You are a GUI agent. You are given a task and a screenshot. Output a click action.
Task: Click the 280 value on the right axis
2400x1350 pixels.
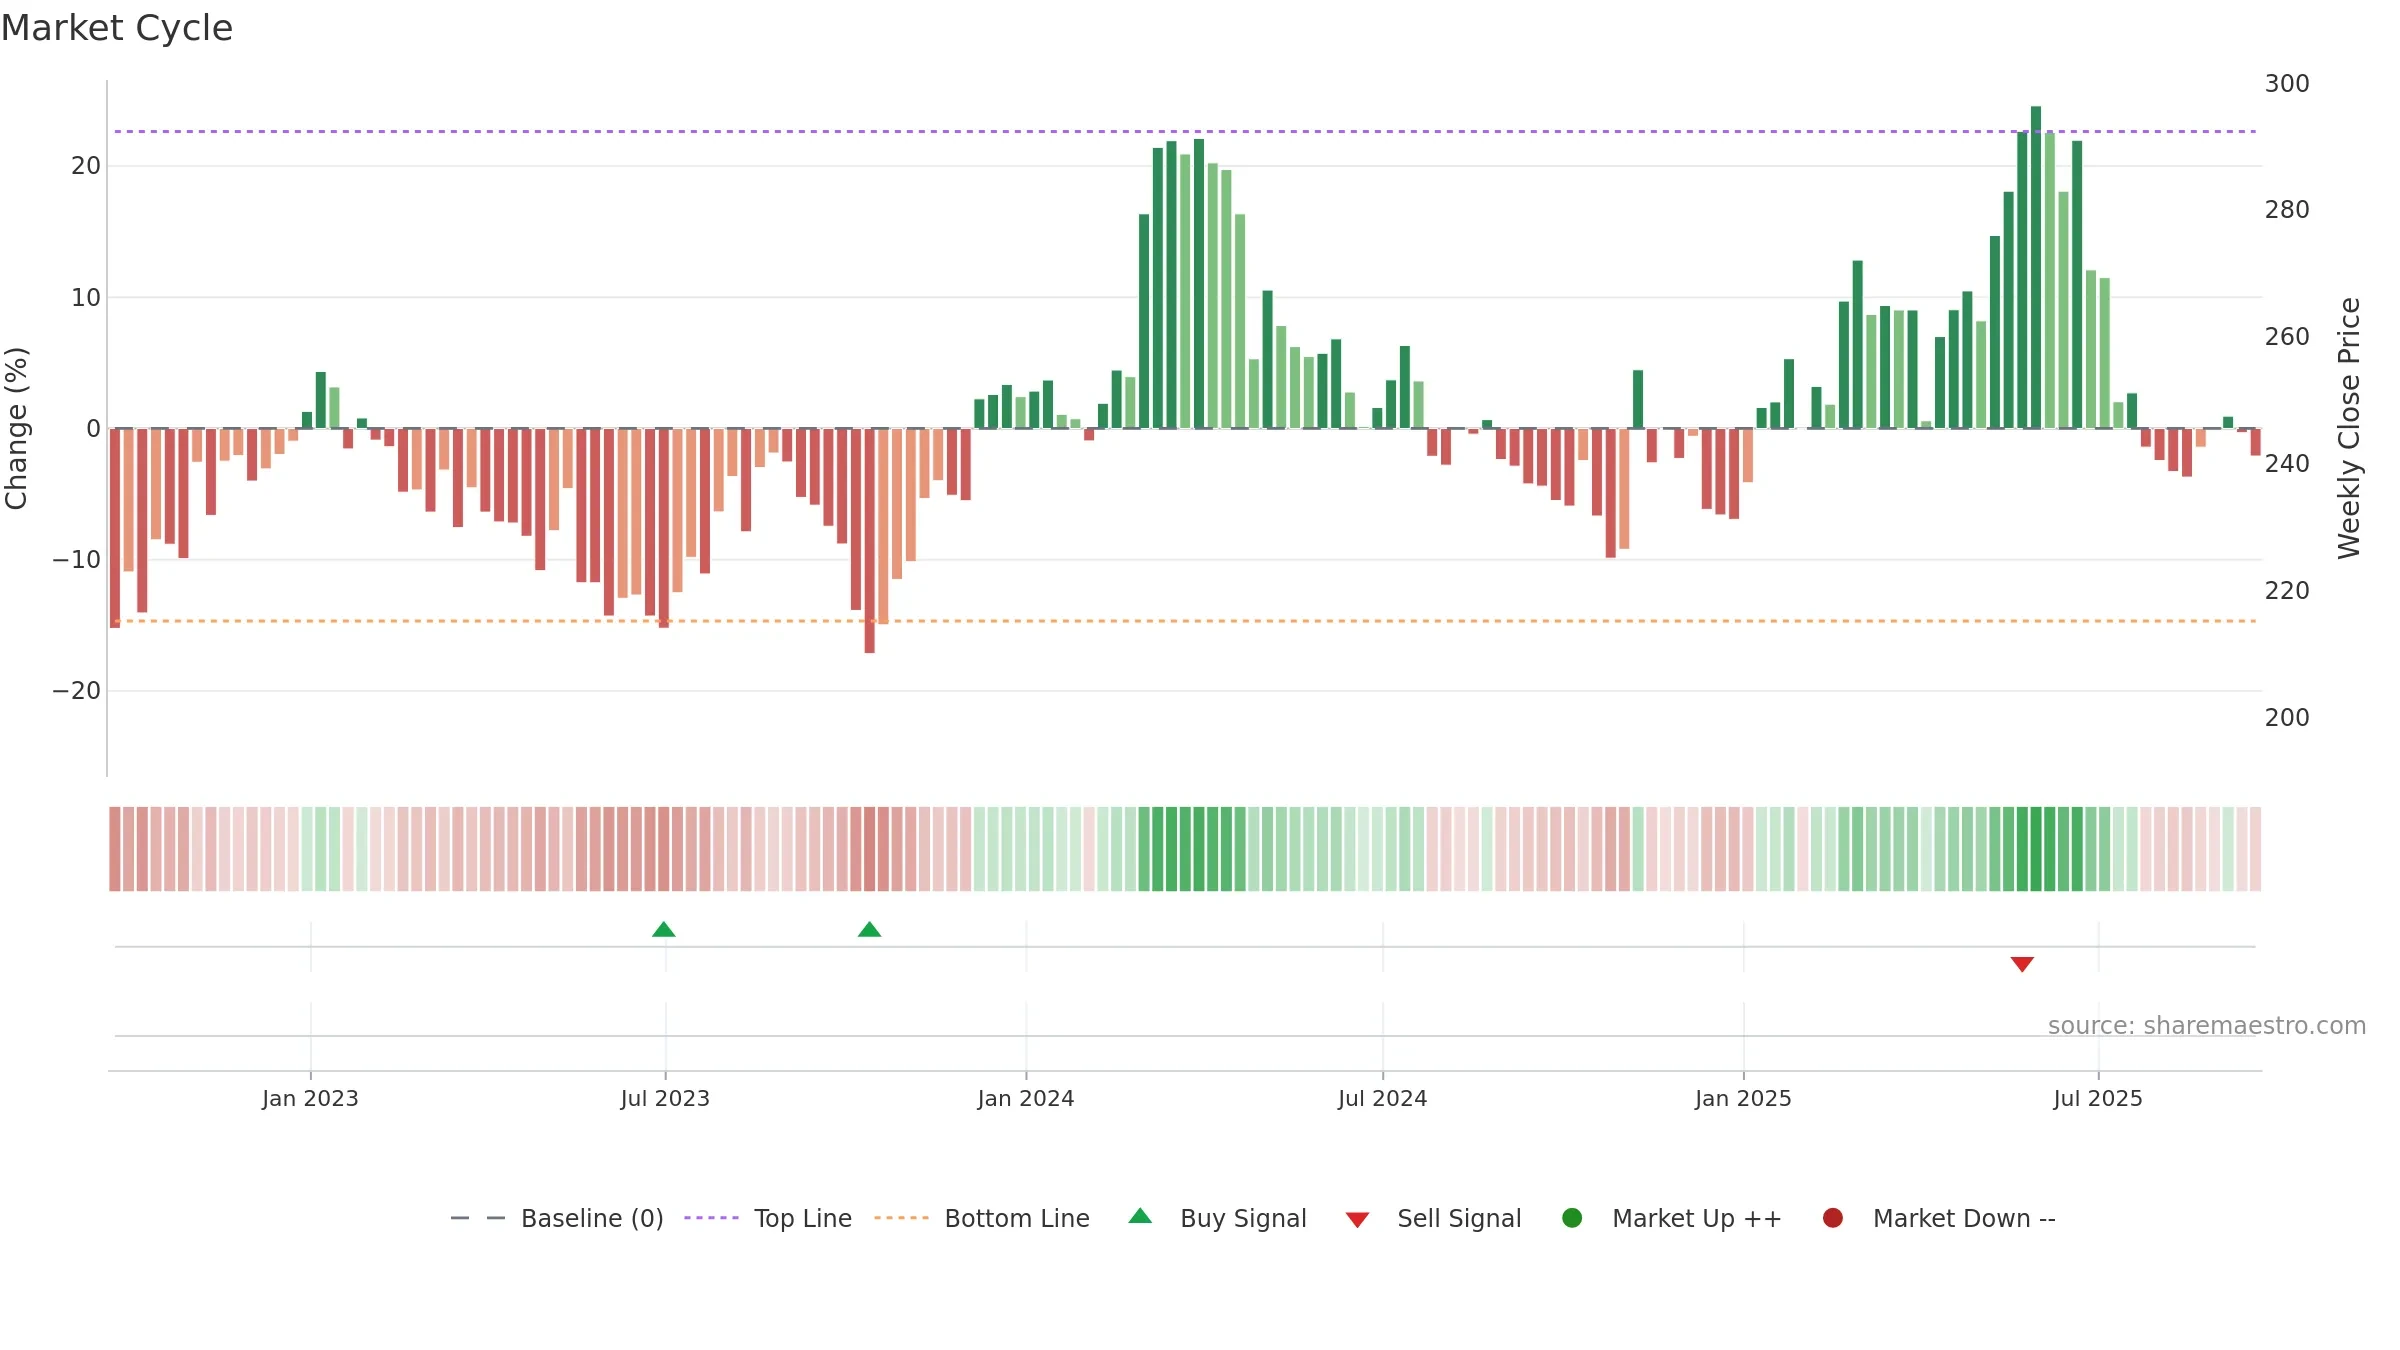coord(2287,210)
